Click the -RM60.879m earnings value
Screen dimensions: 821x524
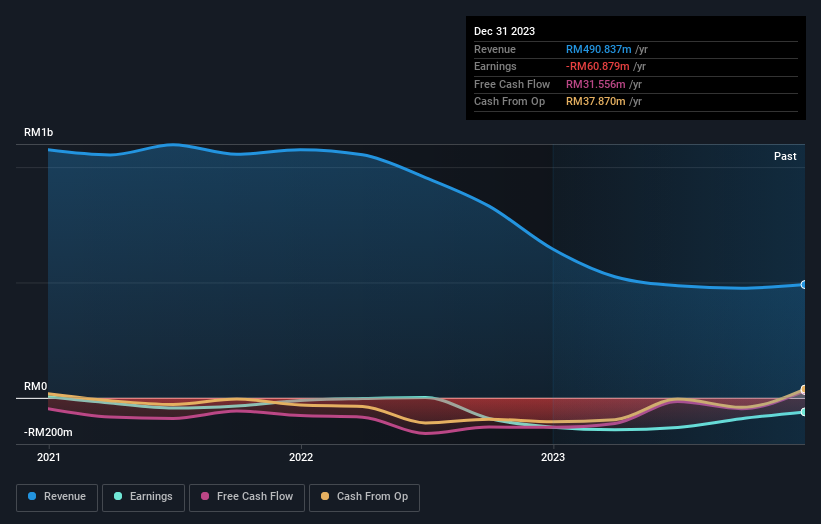pos(597,66)
